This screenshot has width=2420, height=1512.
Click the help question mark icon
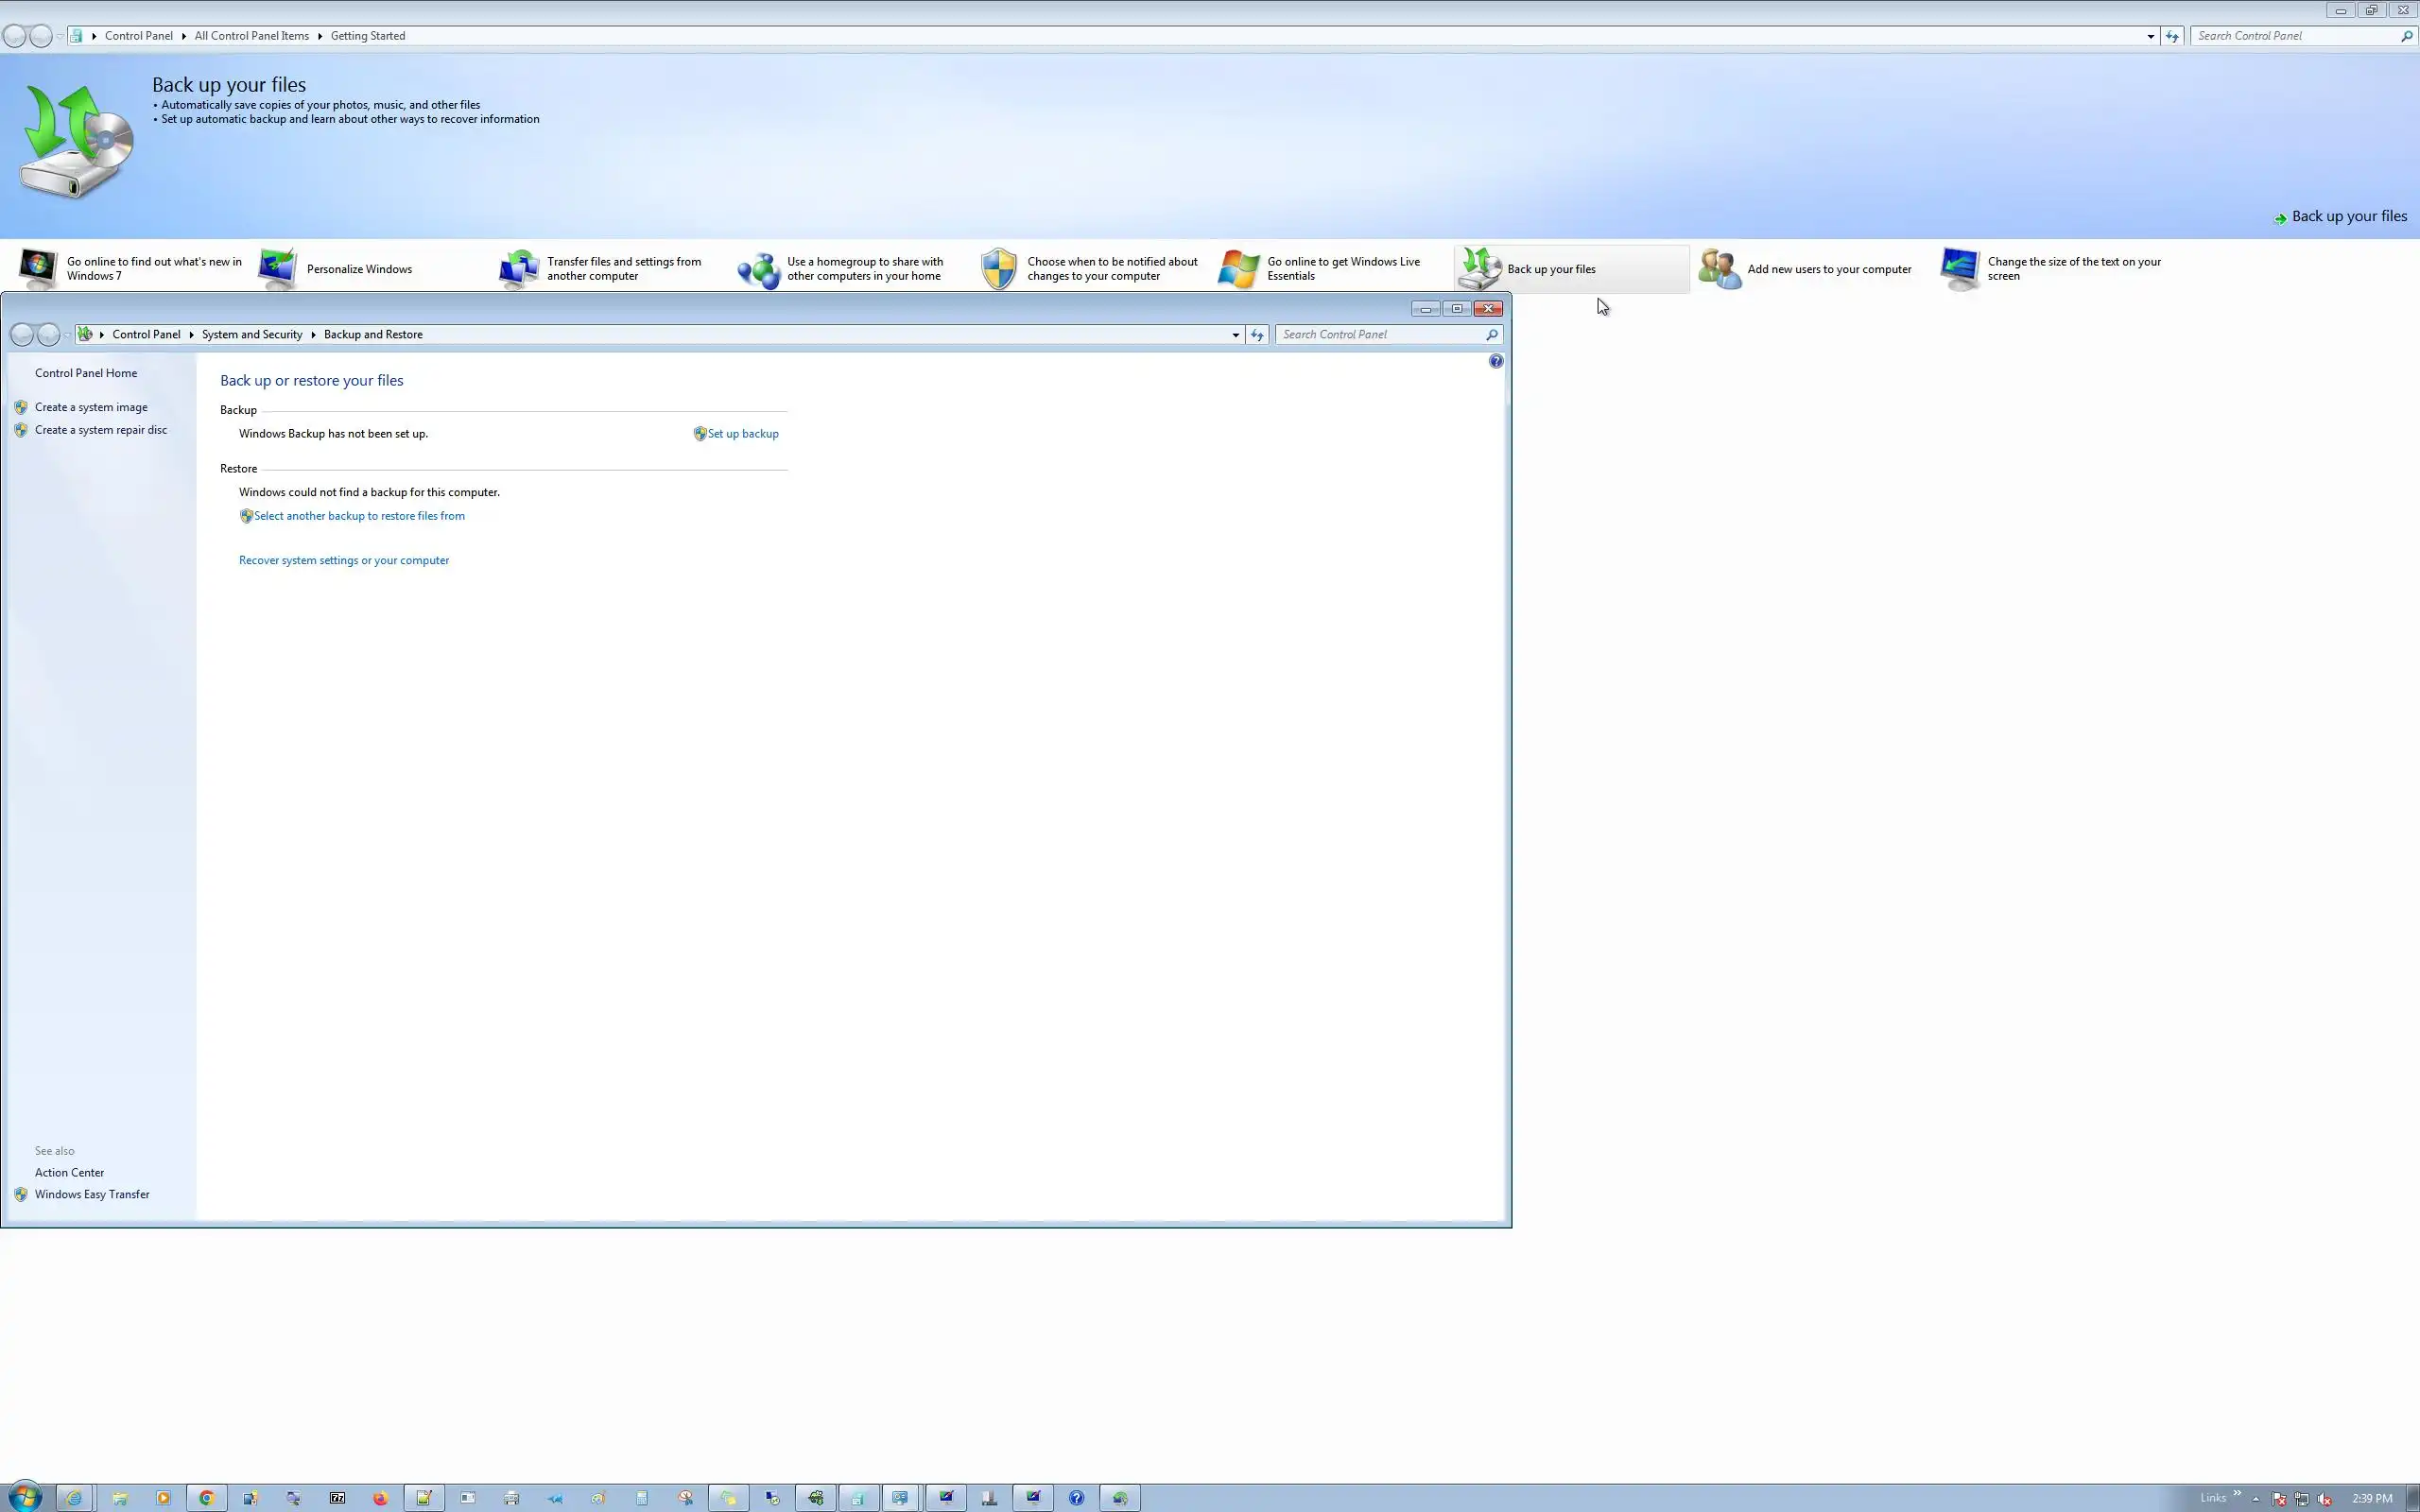tap(1495, 361)
